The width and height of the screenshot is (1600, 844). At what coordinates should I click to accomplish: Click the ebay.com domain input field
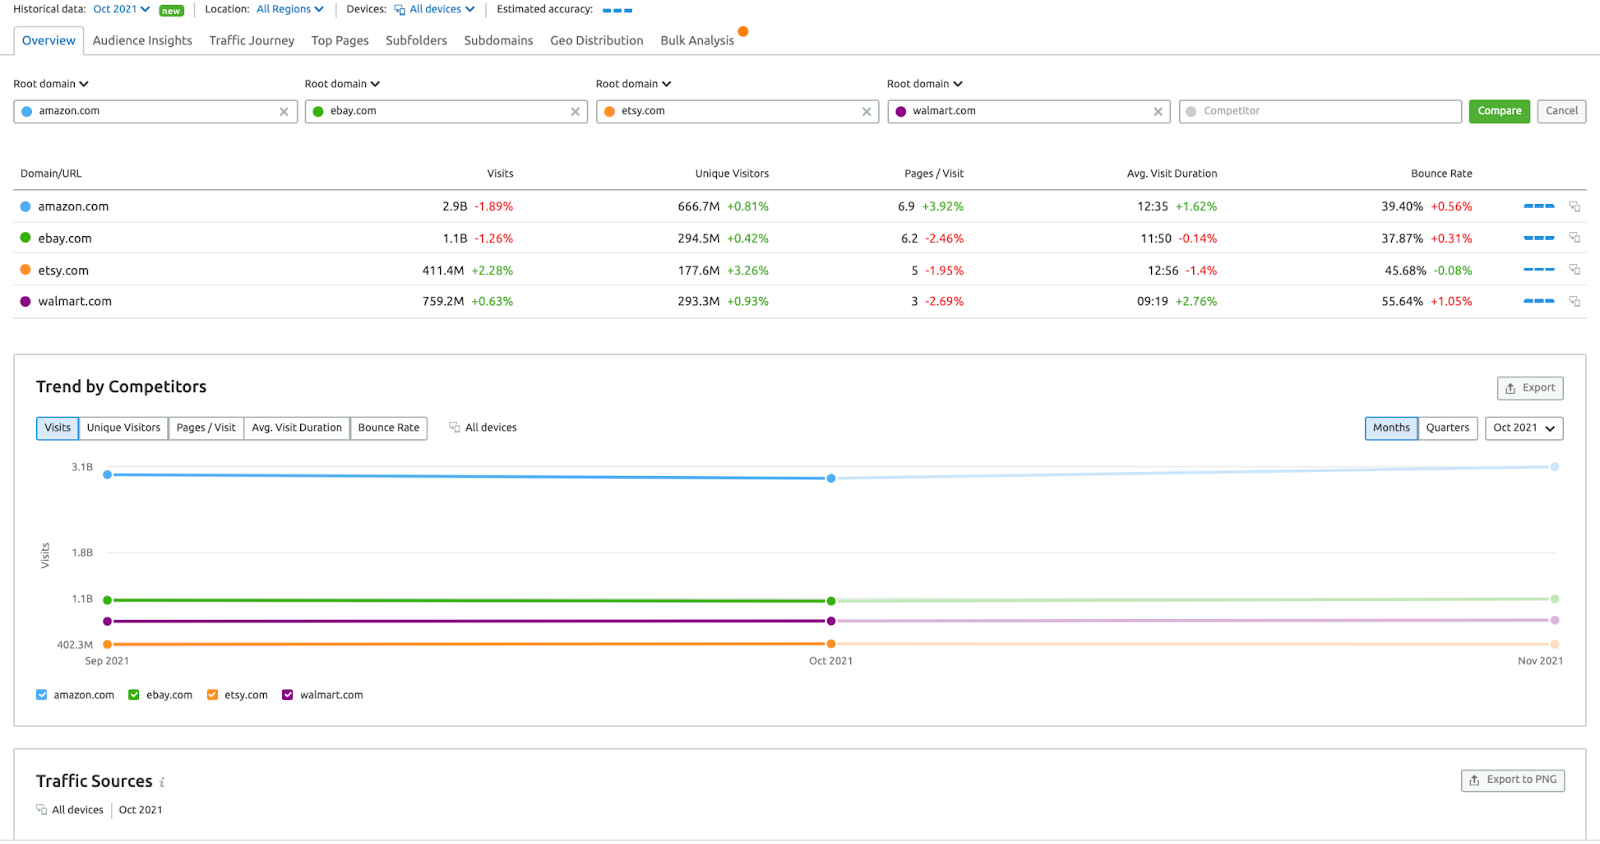[x=446, y=111]
